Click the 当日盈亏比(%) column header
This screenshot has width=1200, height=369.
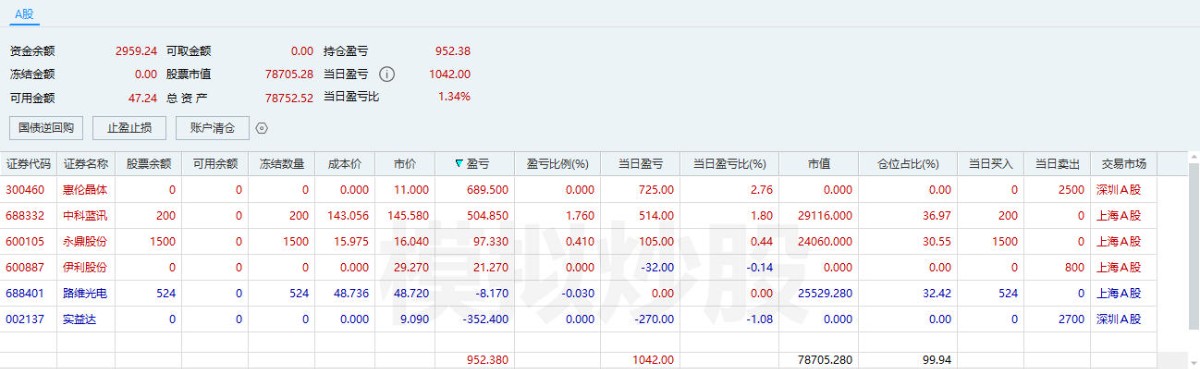[x=730, y=164]
